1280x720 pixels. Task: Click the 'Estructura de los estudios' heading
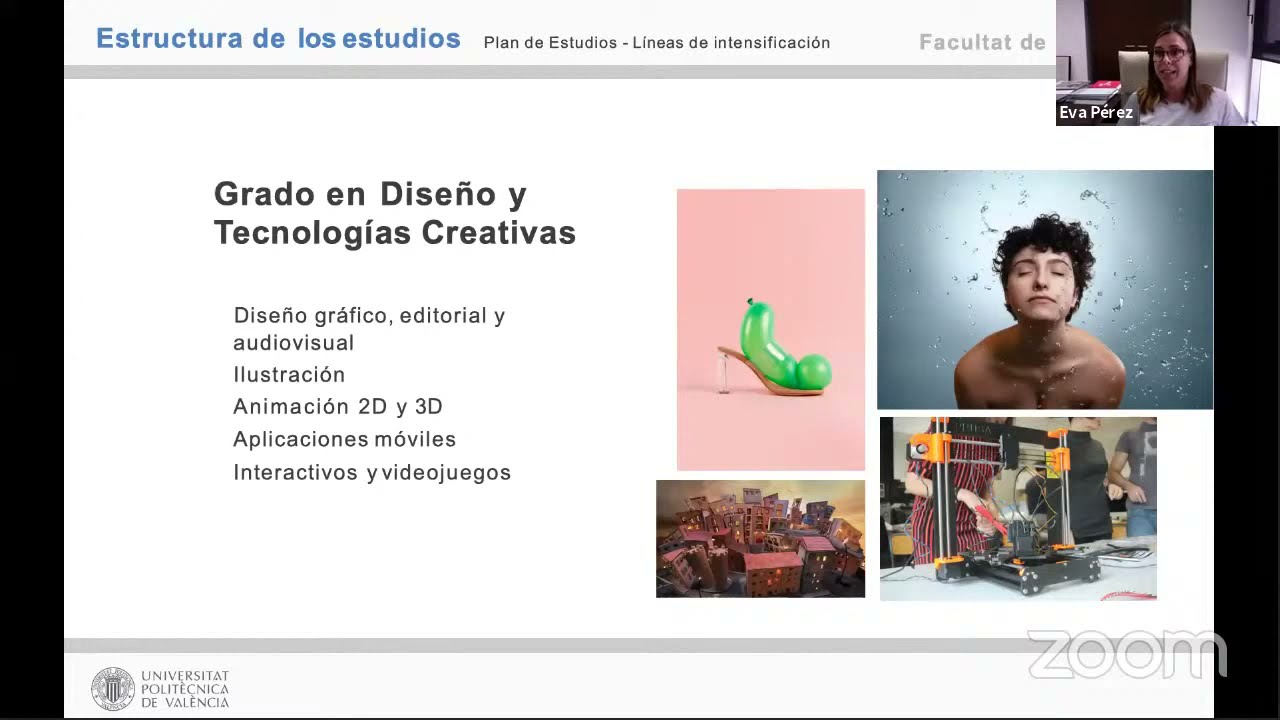point(278,39)
